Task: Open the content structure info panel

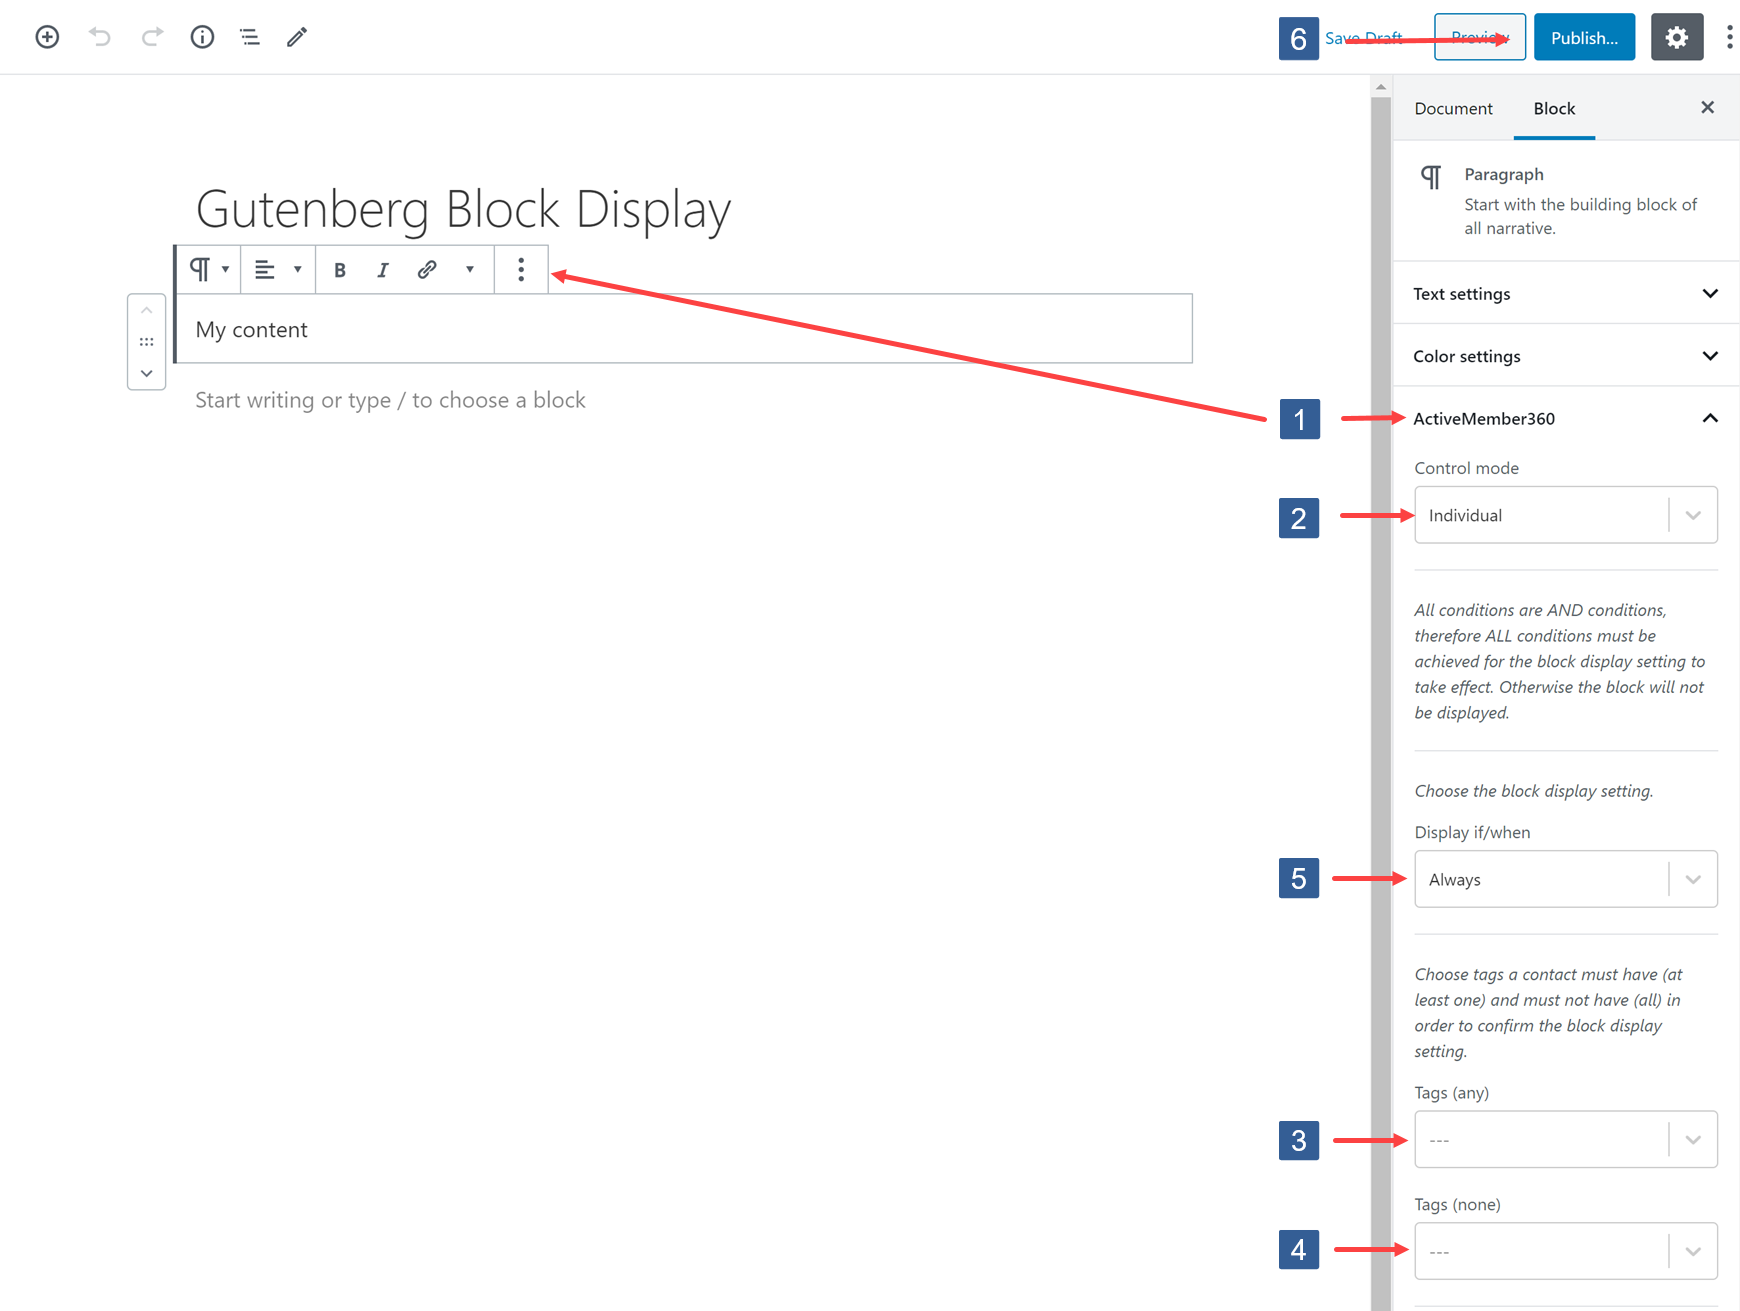Action: [202, 37]
